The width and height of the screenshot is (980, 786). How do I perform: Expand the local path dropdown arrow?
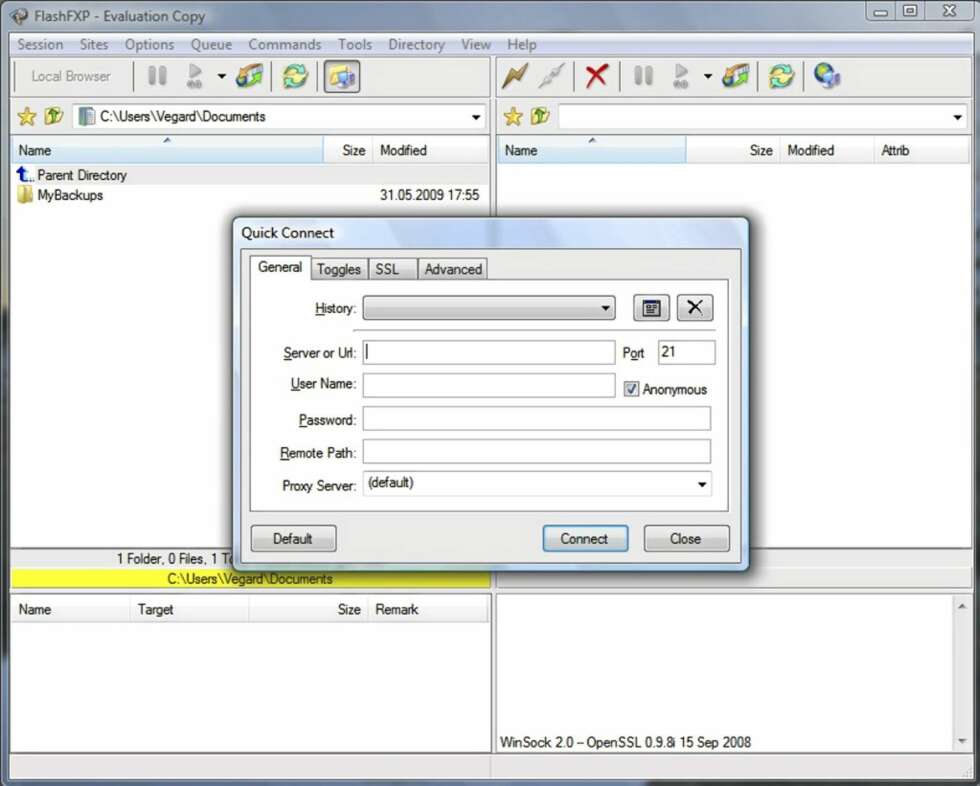(476, 117)
